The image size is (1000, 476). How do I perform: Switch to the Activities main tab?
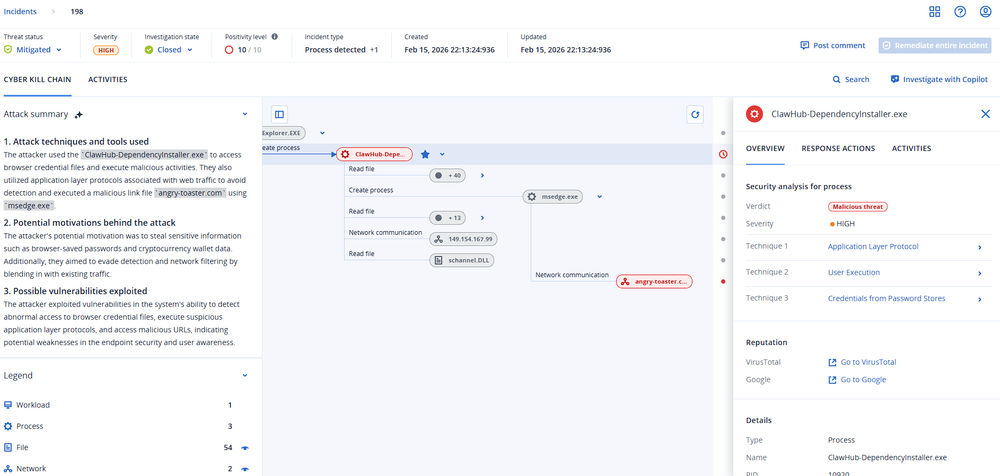point(108,79)
